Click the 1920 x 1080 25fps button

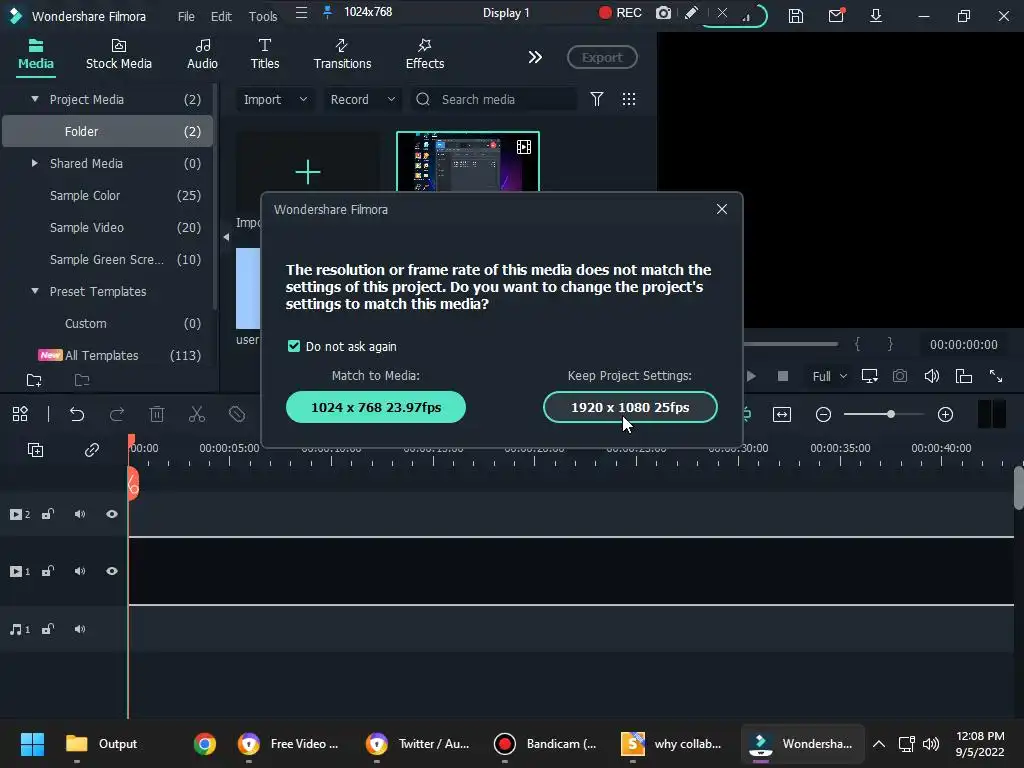(x=630, y=407)
